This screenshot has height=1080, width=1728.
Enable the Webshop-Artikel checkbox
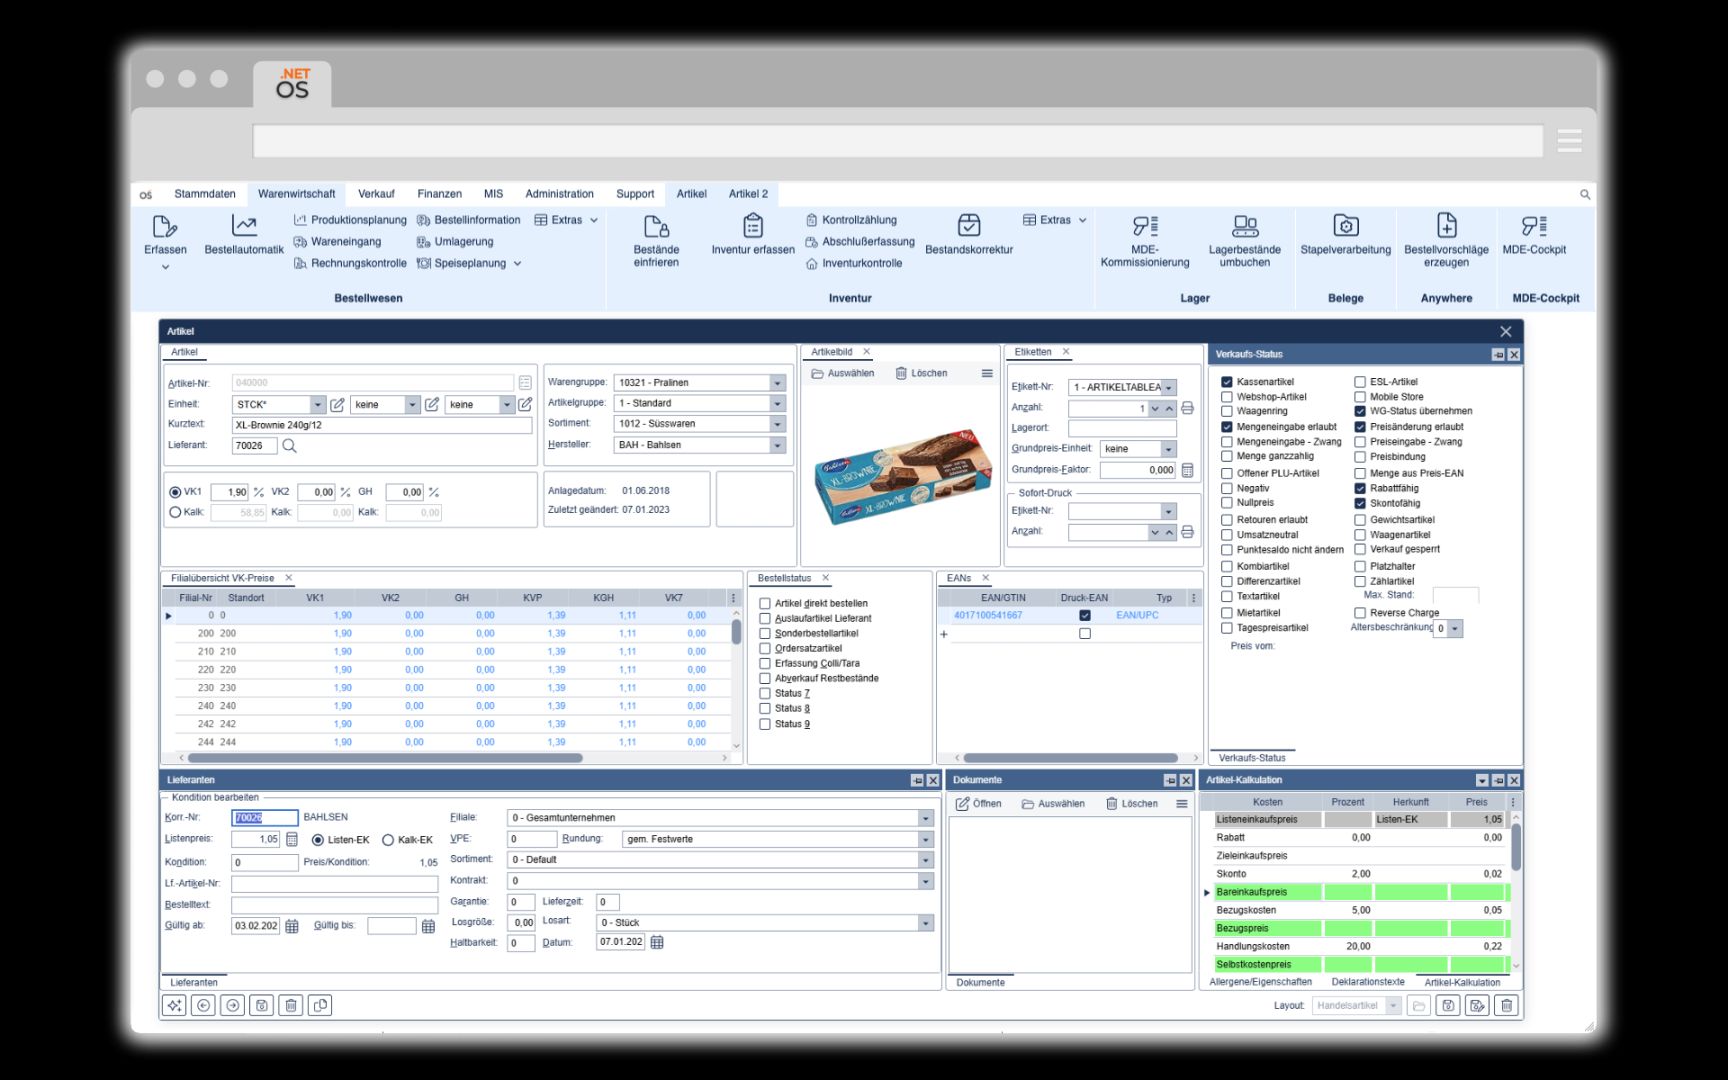(x=1226, y=396)
